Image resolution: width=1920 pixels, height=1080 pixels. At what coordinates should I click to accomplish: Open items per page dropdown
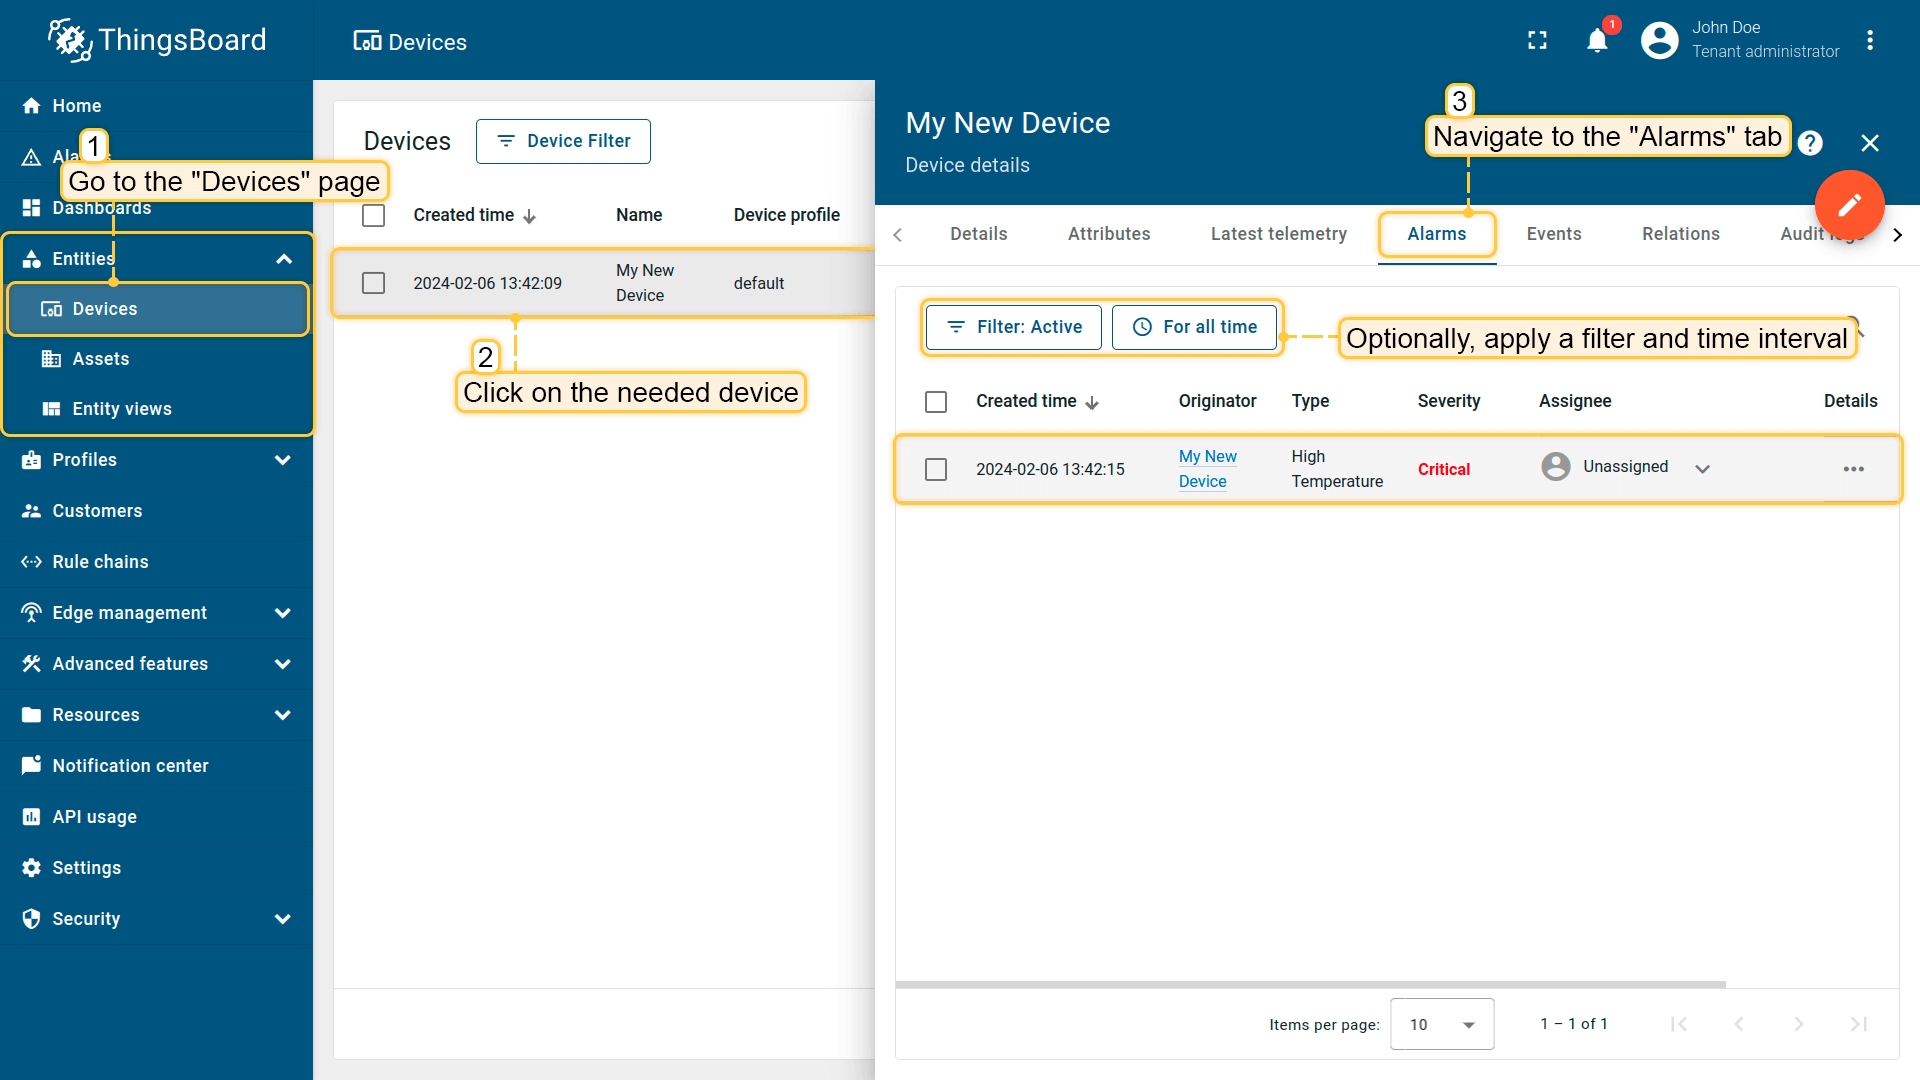1441,1024
